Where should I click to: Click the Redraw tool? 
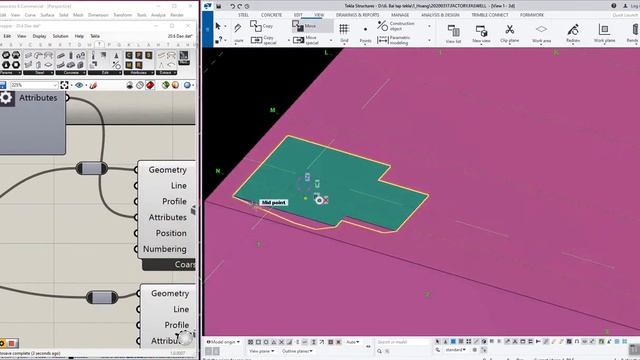tap(573, 33)
